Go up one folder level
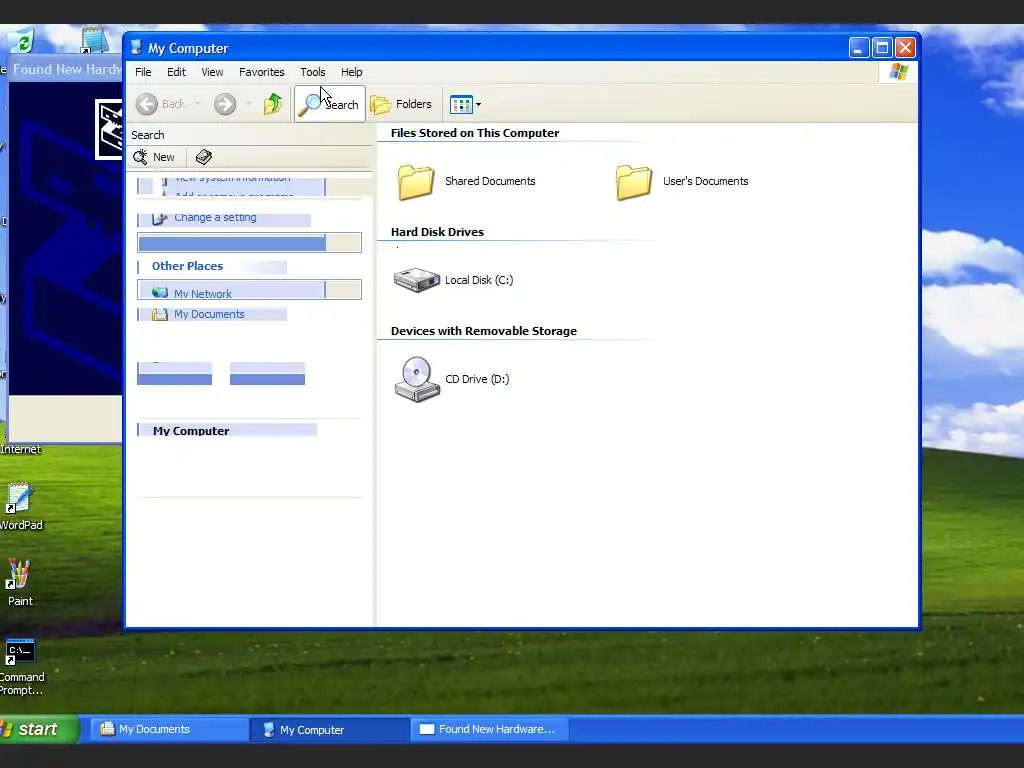This screenshot has height=768, width=1024. coord(273,104)
